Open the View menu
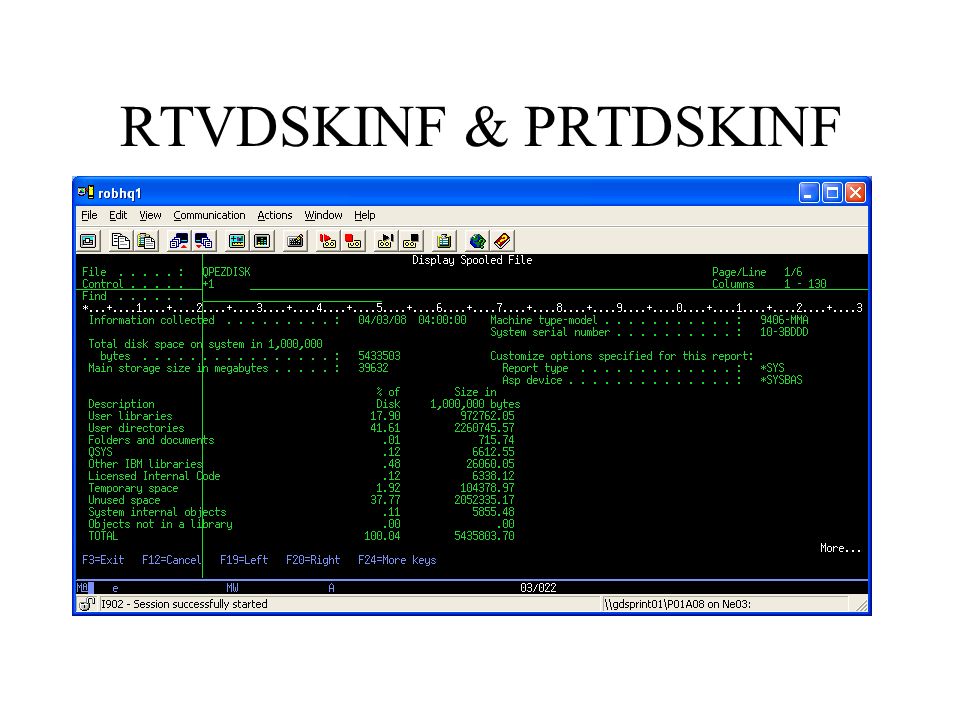This screenshot has height=720, width=960. click(150, 215)
